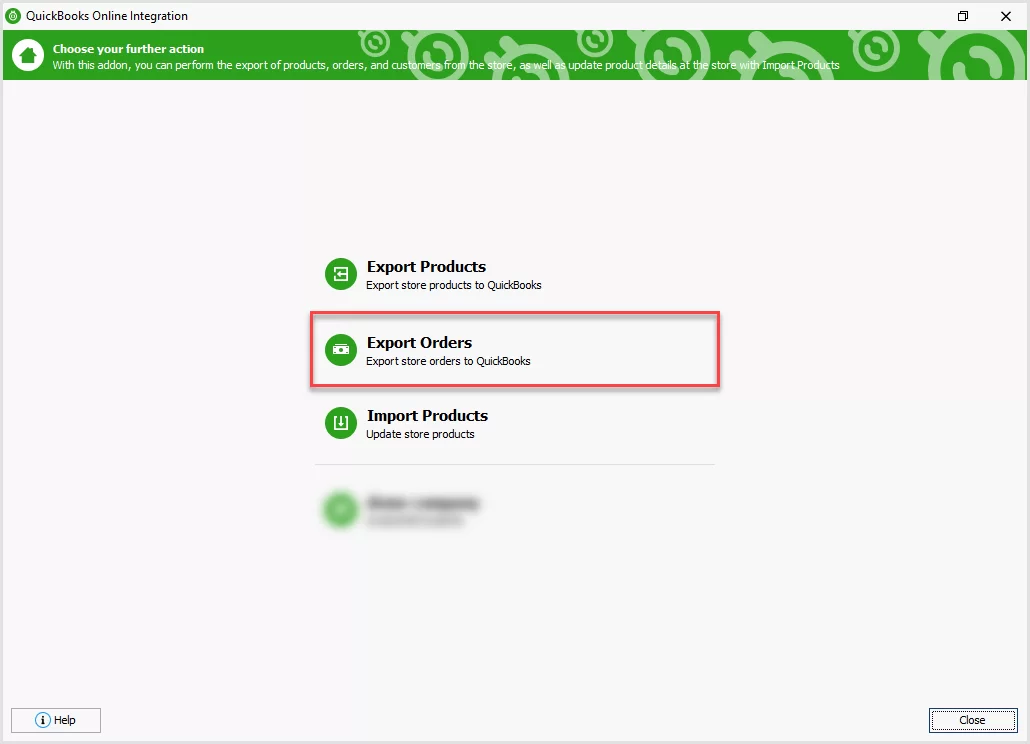The width and height of the screenshot is (1030, 744).
Task: Select the Import Products download icon
Action: tap(340, 423)
